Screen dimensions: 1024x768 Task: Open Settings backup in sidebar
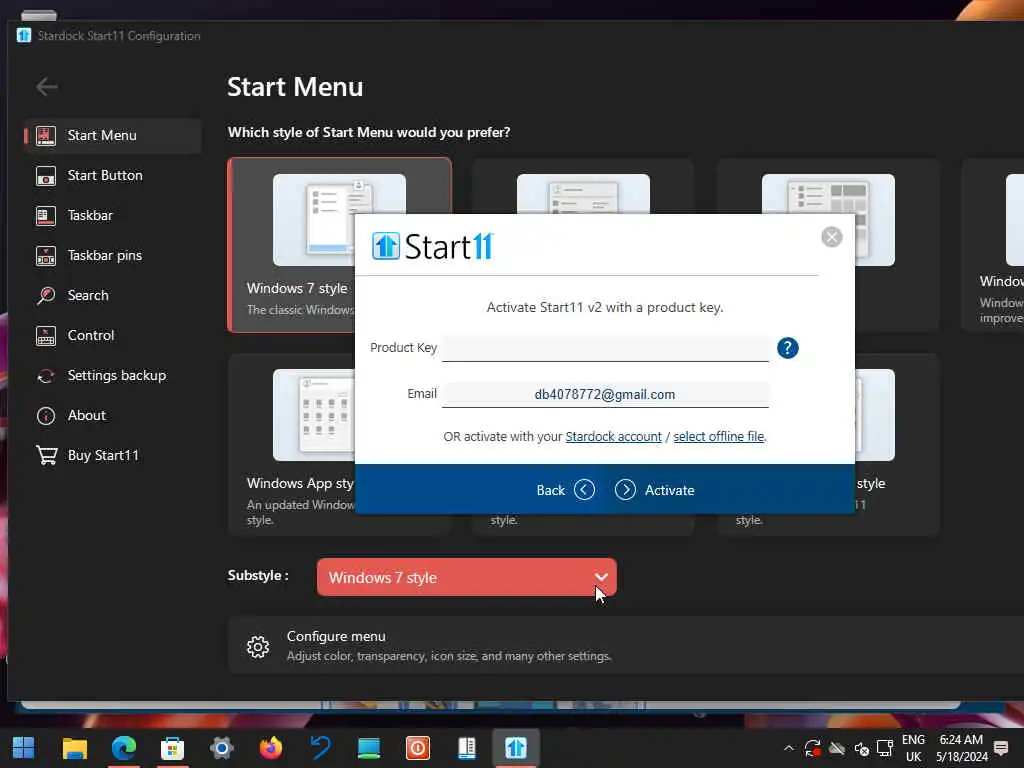[112, 376]
